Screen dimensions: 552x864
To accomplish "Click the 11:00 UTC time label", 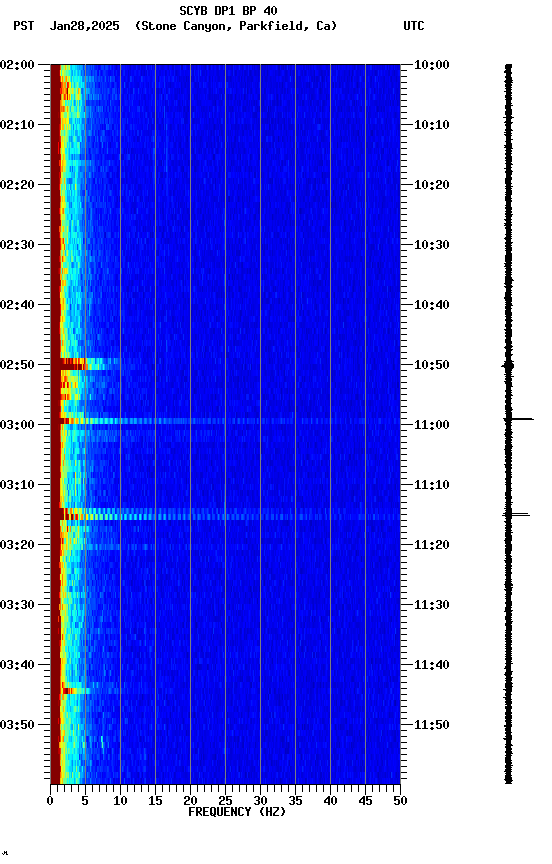I will (431, 425).
